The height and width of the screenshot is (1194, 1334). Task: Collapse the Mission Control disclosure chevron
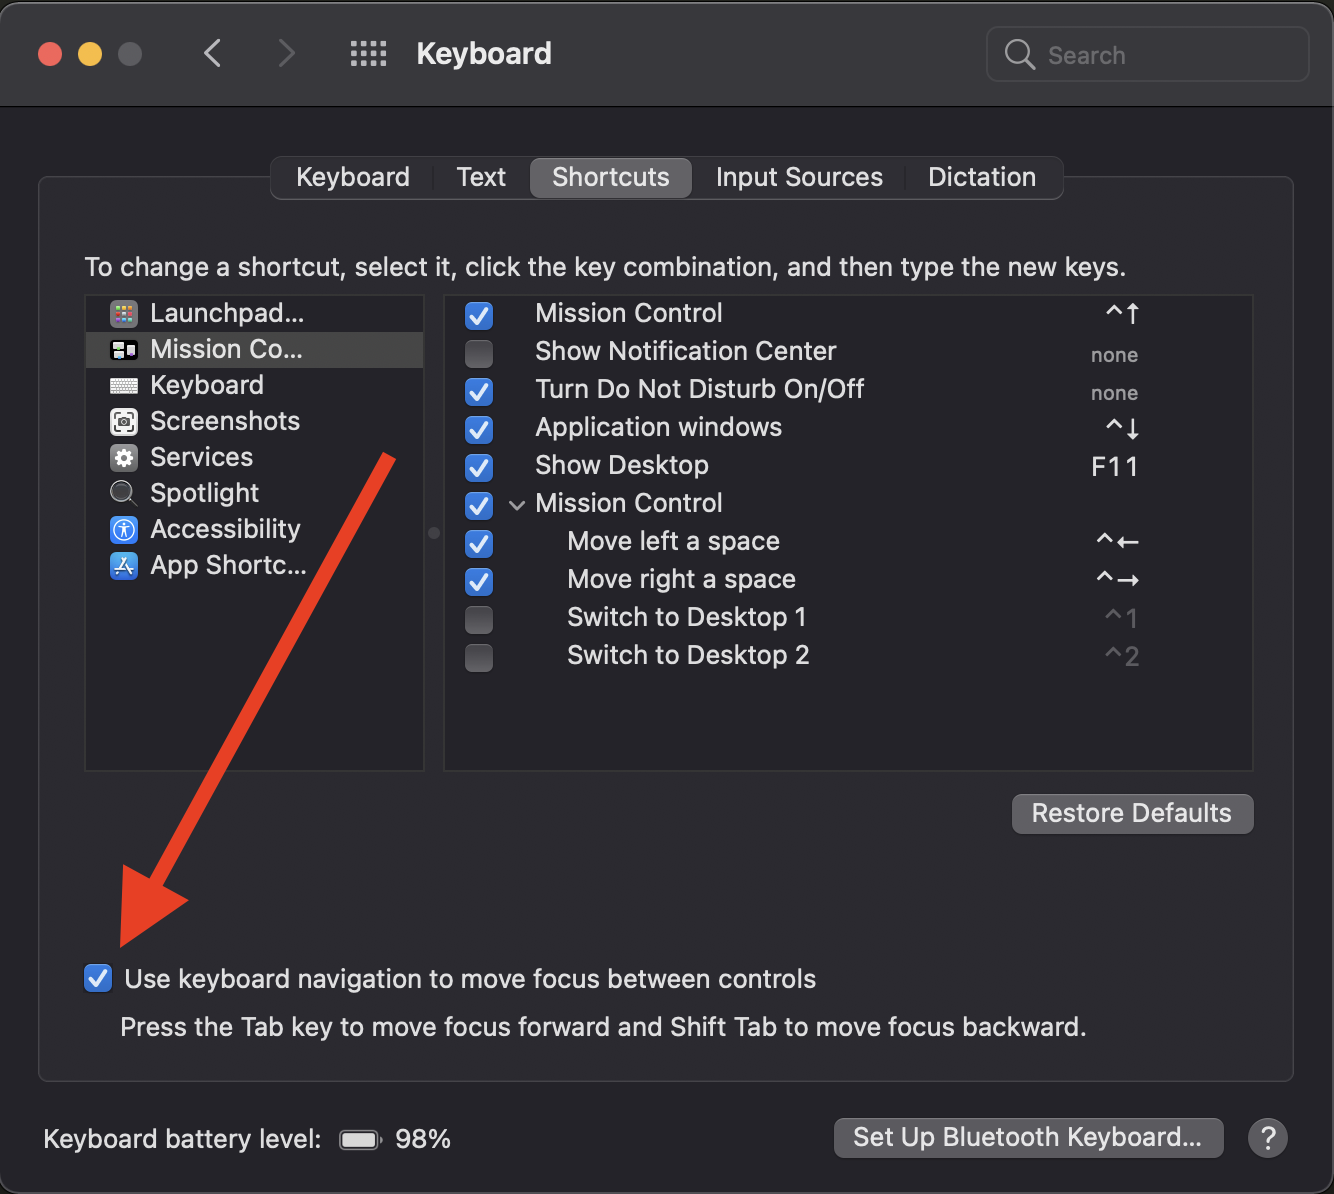pos(517,505)
